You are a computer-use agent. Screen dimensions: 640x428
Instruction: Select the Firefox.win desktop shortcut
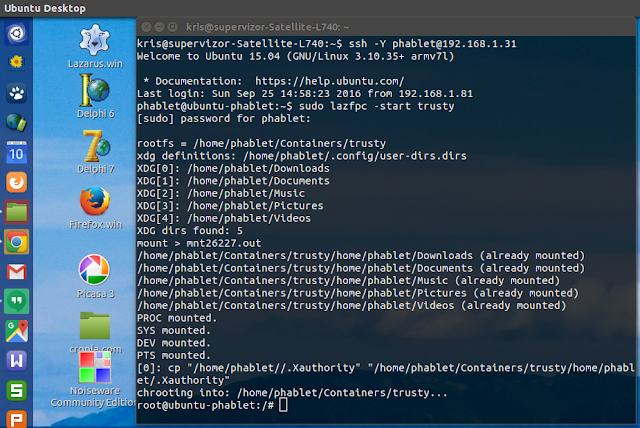click(95, 208)
